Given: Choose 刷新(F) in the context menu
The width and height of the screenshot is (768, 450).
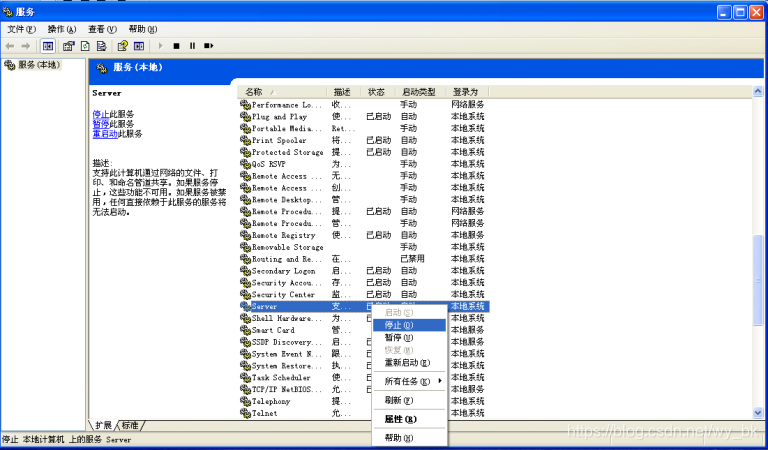Looking at the screenshot, I should pyautogui.click(x=409, y=401).
